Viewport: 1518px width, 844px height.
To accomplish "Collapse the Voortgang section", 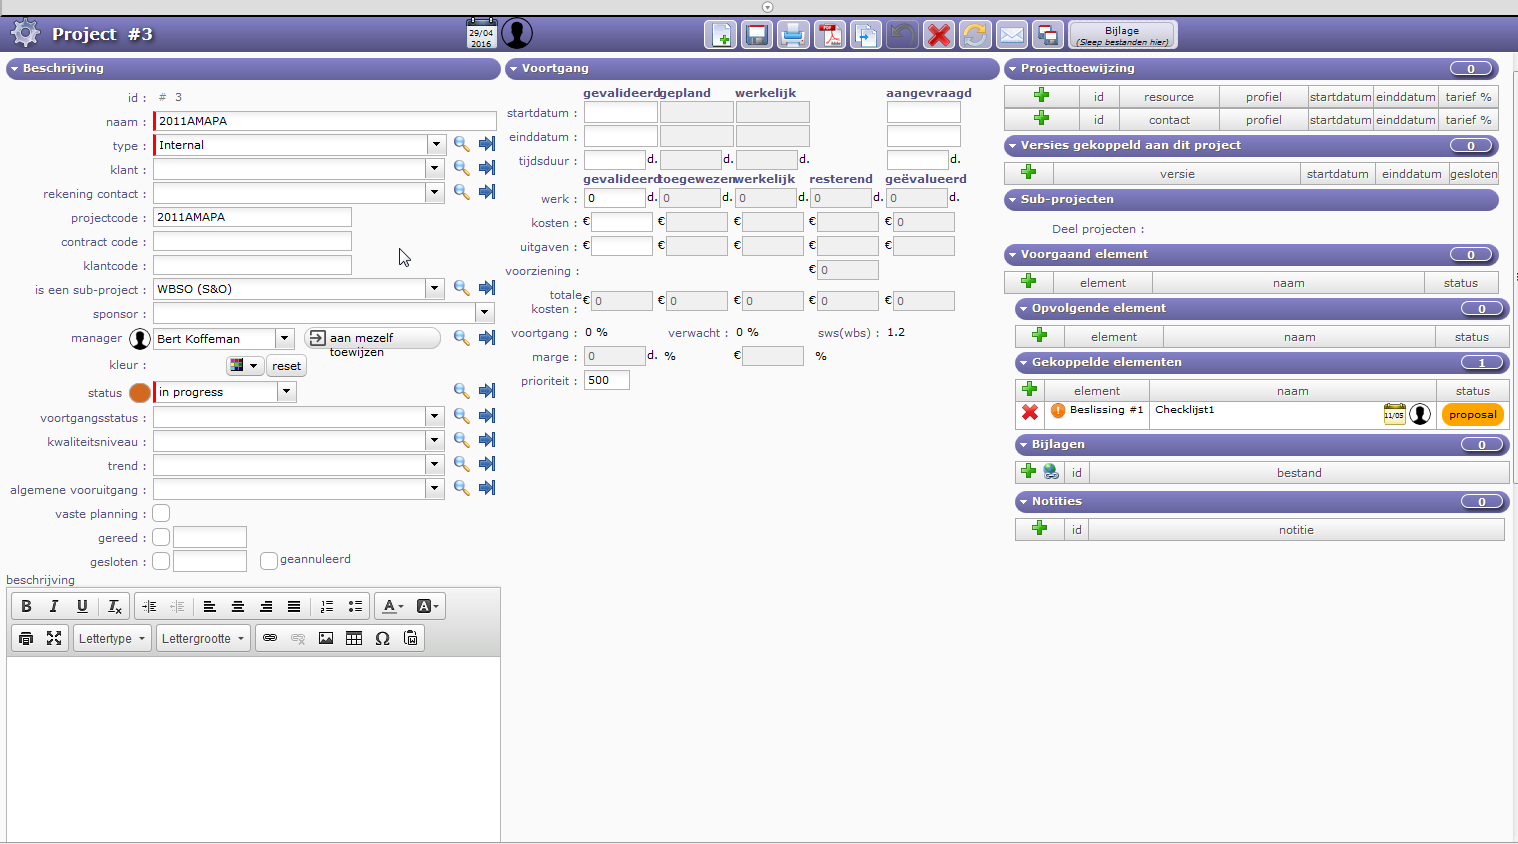I will pos(513,69).
